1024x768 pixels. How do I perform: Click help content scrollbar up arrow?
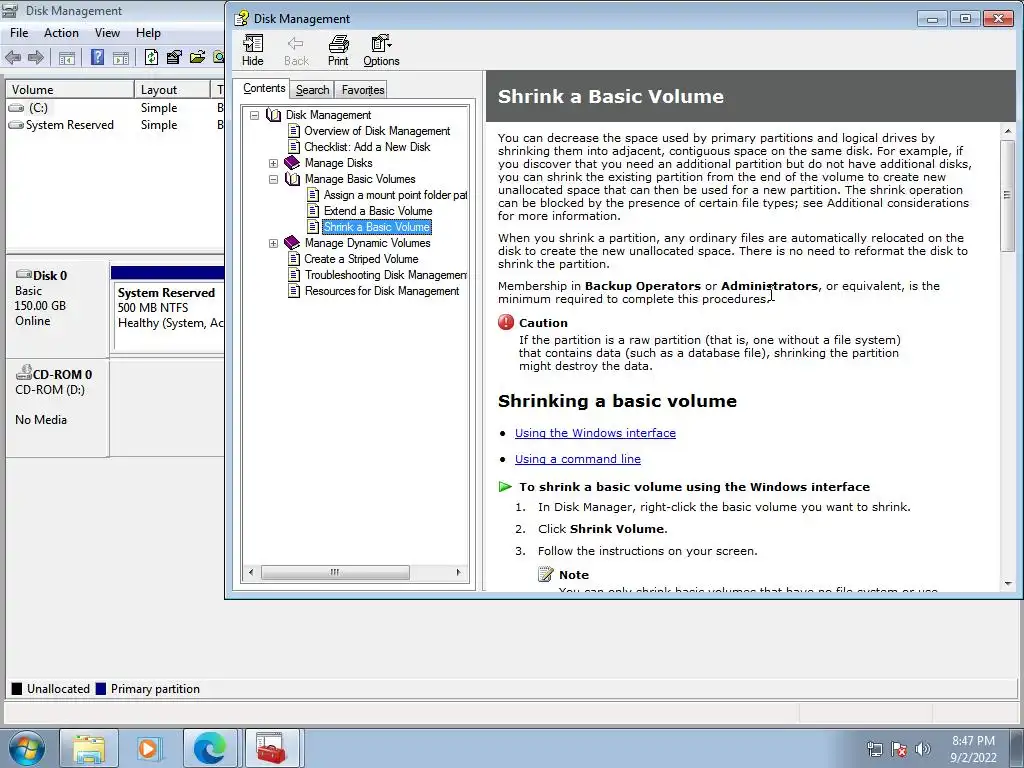click(x=1008, y=132)
